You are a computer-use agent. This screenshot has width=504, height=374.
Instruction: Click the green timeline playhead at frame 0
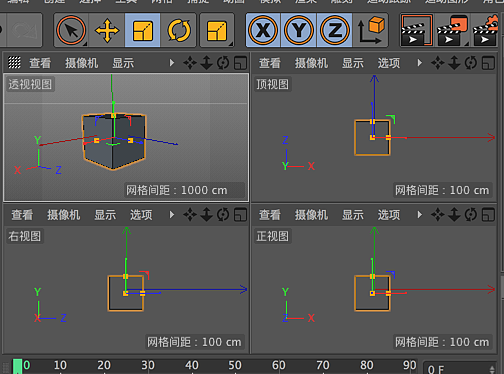tap(17, 366)
